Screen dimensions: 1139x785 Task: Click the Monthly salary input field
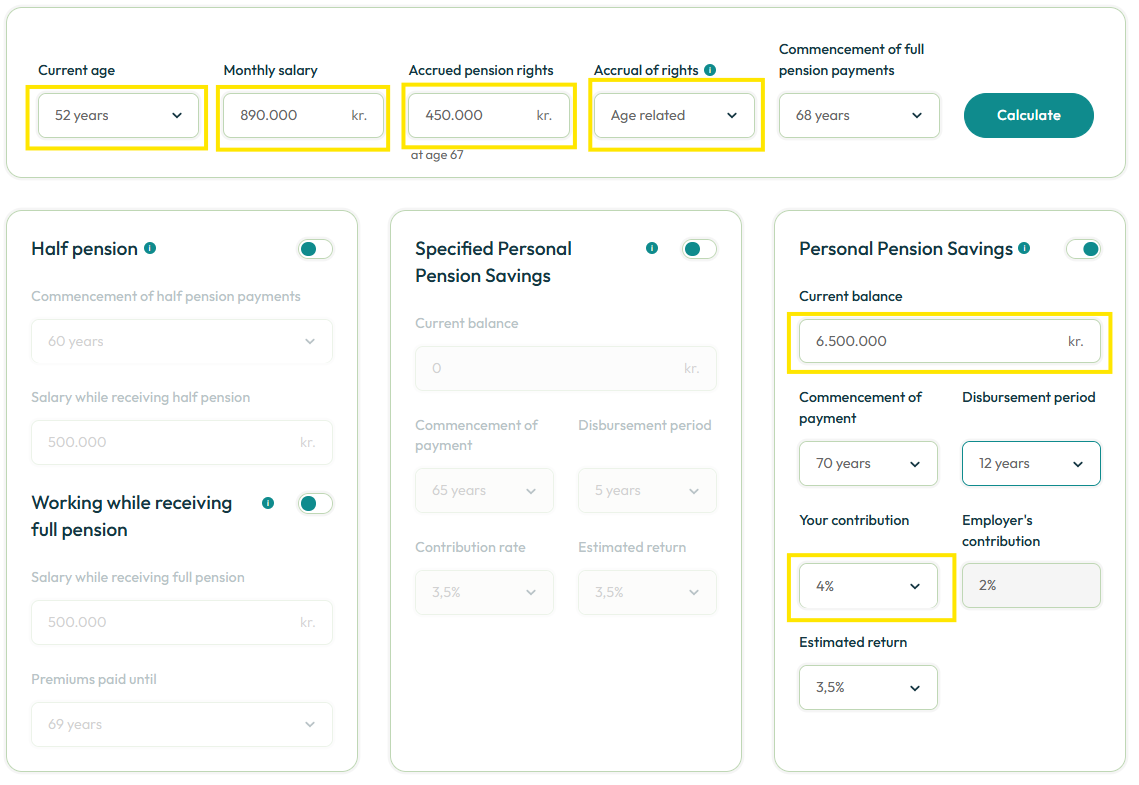(304, 115)
